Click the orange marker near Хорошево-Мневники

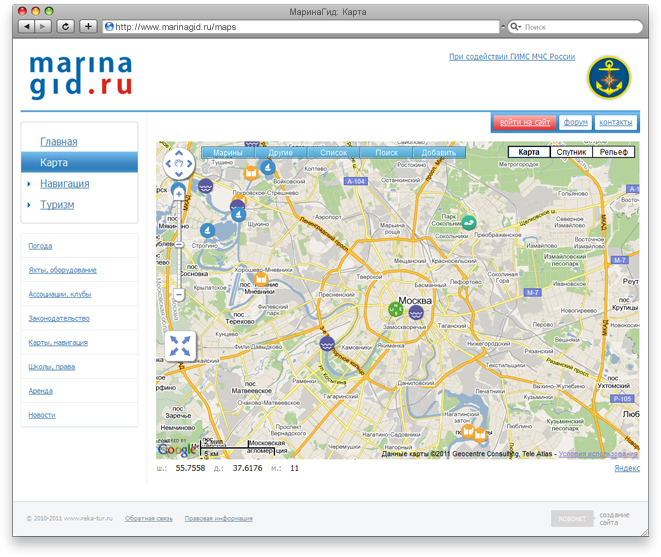[261, 279]
